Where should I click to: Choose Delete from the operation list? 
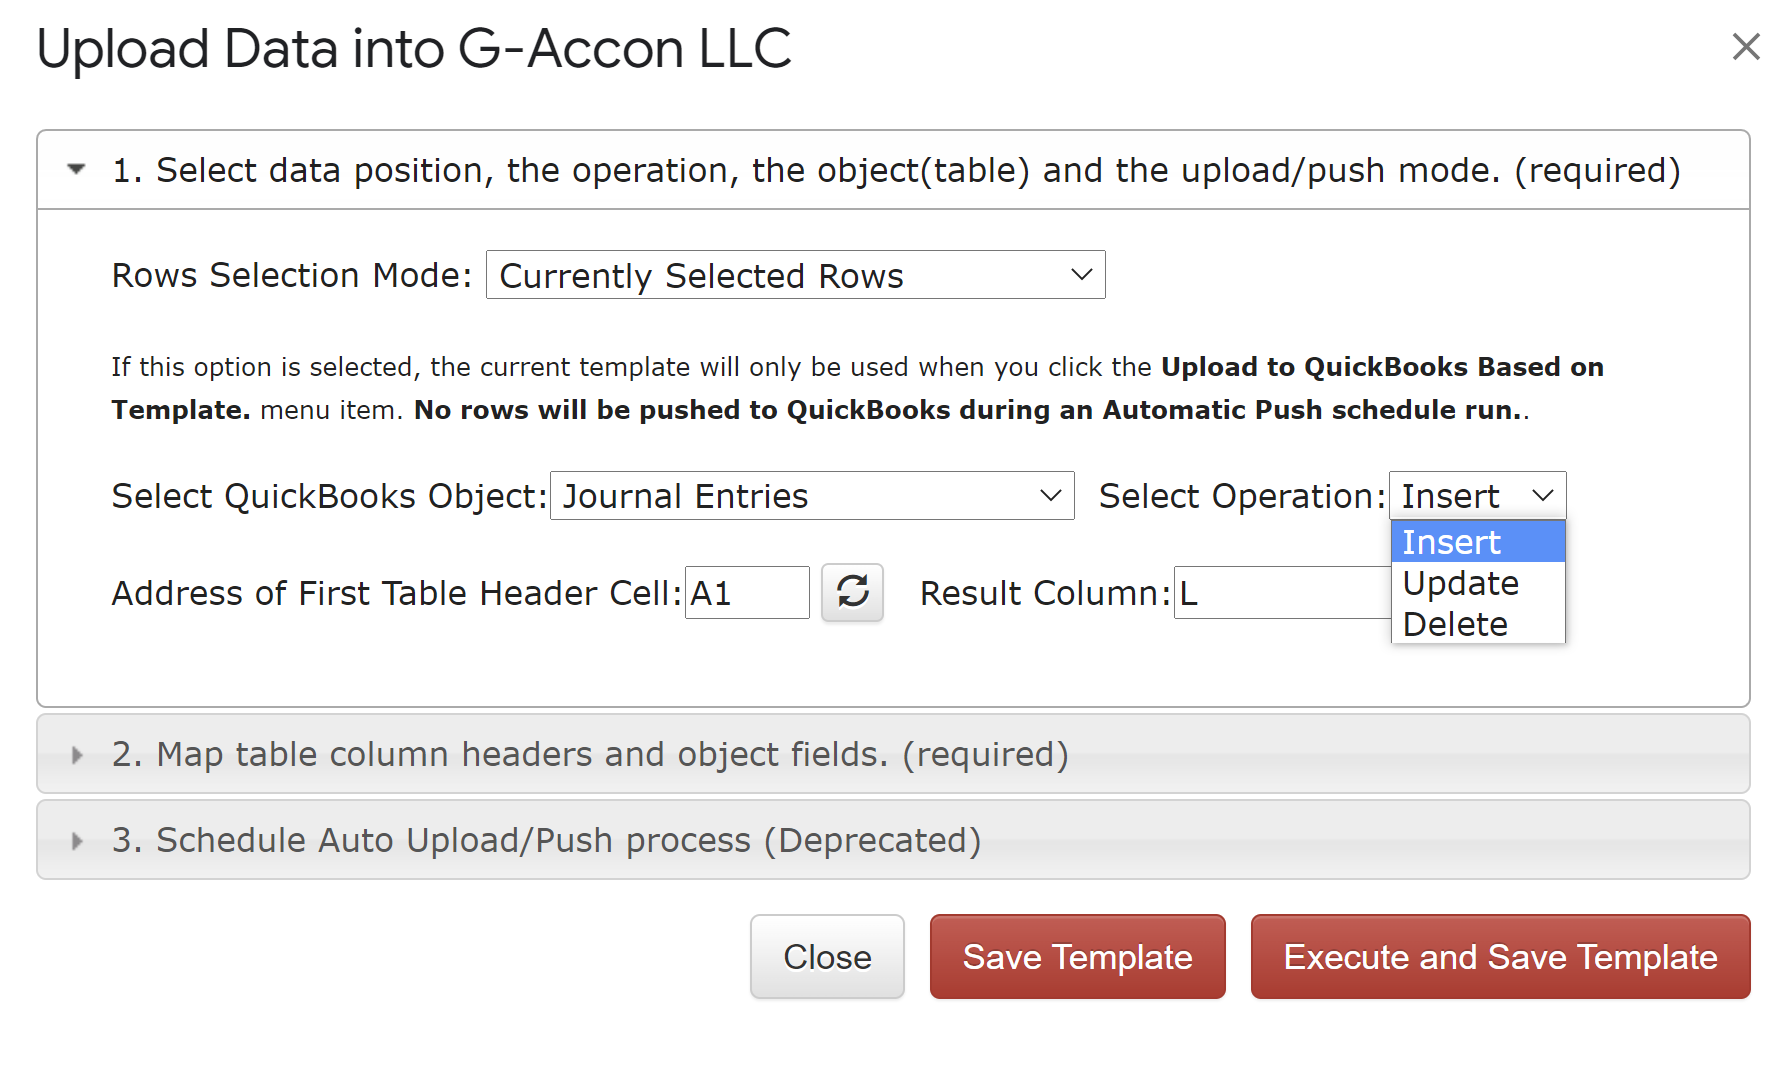coord(1478,624)
